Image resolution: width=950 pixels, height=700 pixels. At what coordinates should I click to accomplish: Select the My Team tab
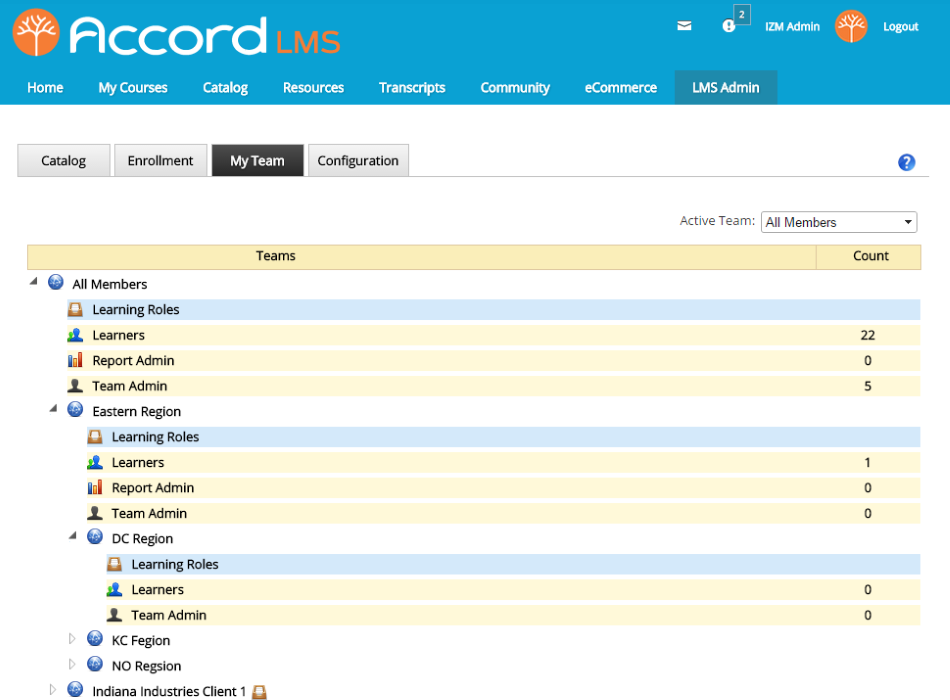257,161
